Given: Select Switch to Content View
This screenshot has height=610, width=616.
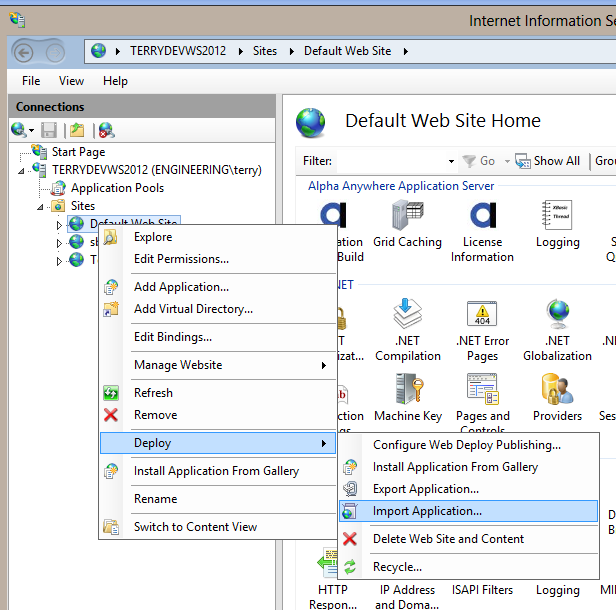Looking at the screenshot, I should point(218,526).
